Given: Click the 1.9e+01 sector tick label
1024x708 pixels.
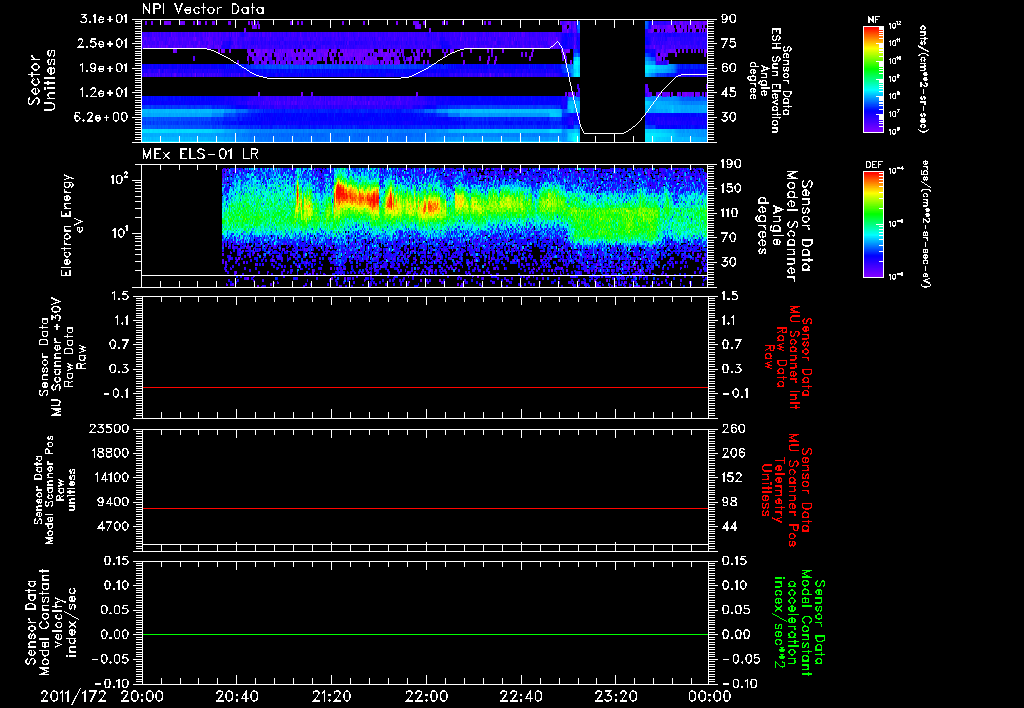Looking at the screenshot, I should [x=105, y=68].
